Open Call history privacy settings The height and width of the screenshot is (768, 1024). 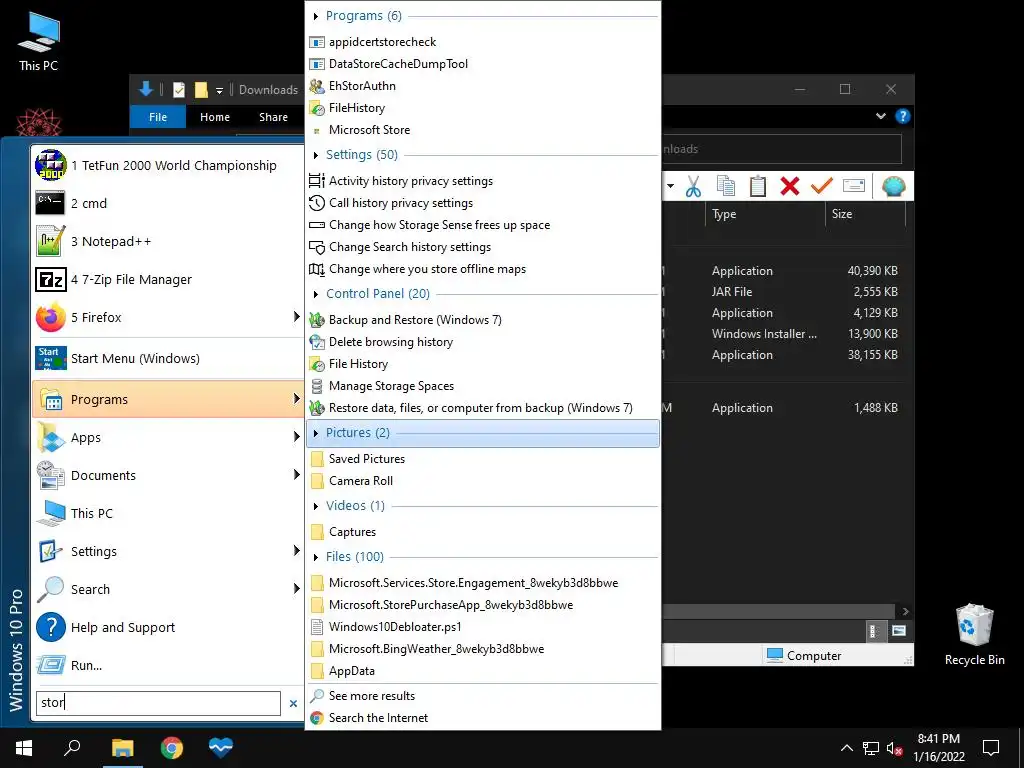tap(483, 203)
